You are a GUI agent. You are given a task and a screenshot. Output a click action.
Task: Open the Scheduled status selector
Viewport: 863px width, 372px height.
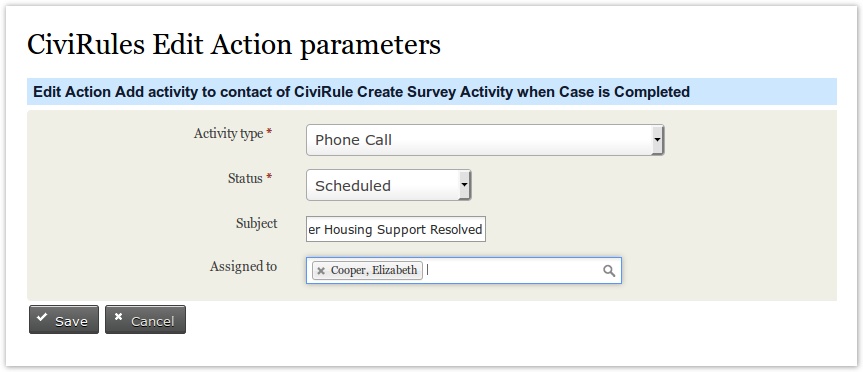(389, 185)
